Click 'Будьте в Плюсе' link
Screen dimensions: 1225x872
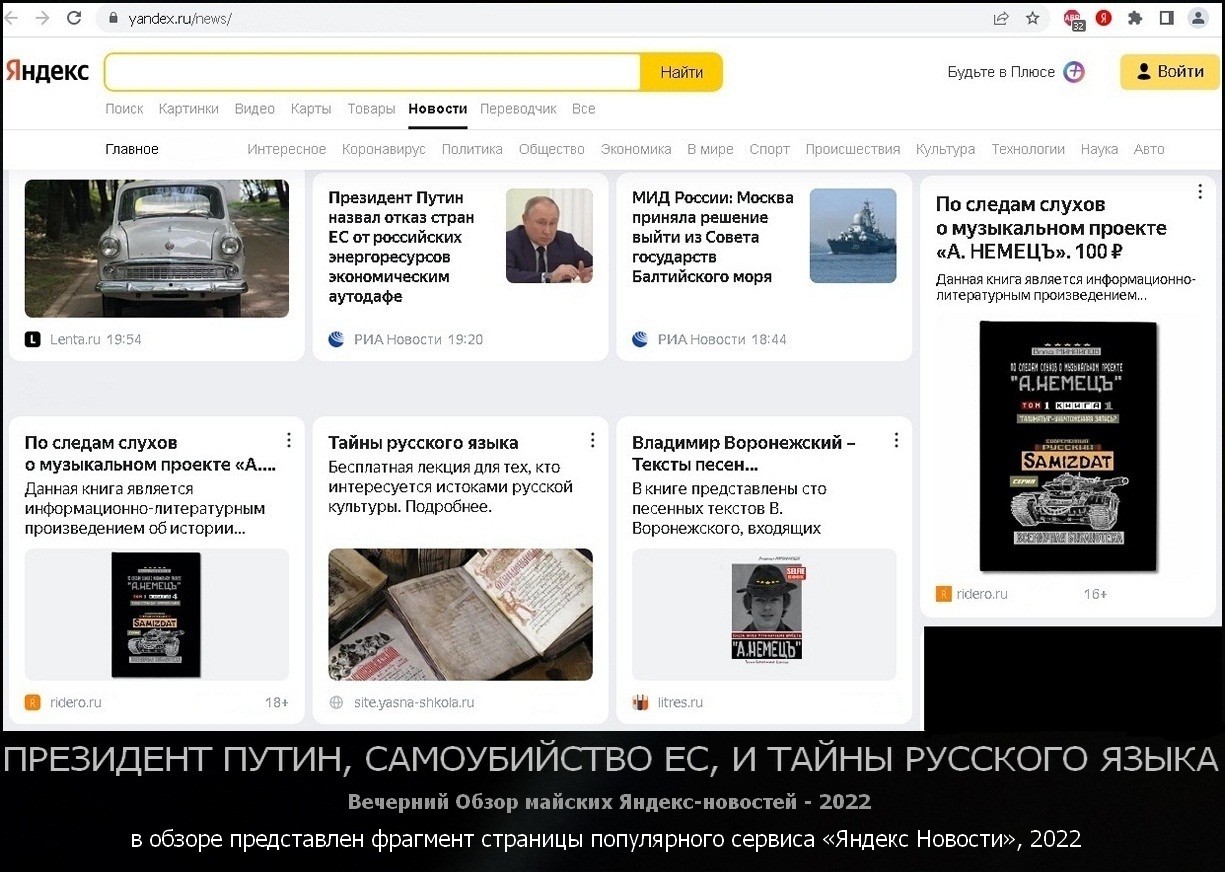tap(1001, 72)
